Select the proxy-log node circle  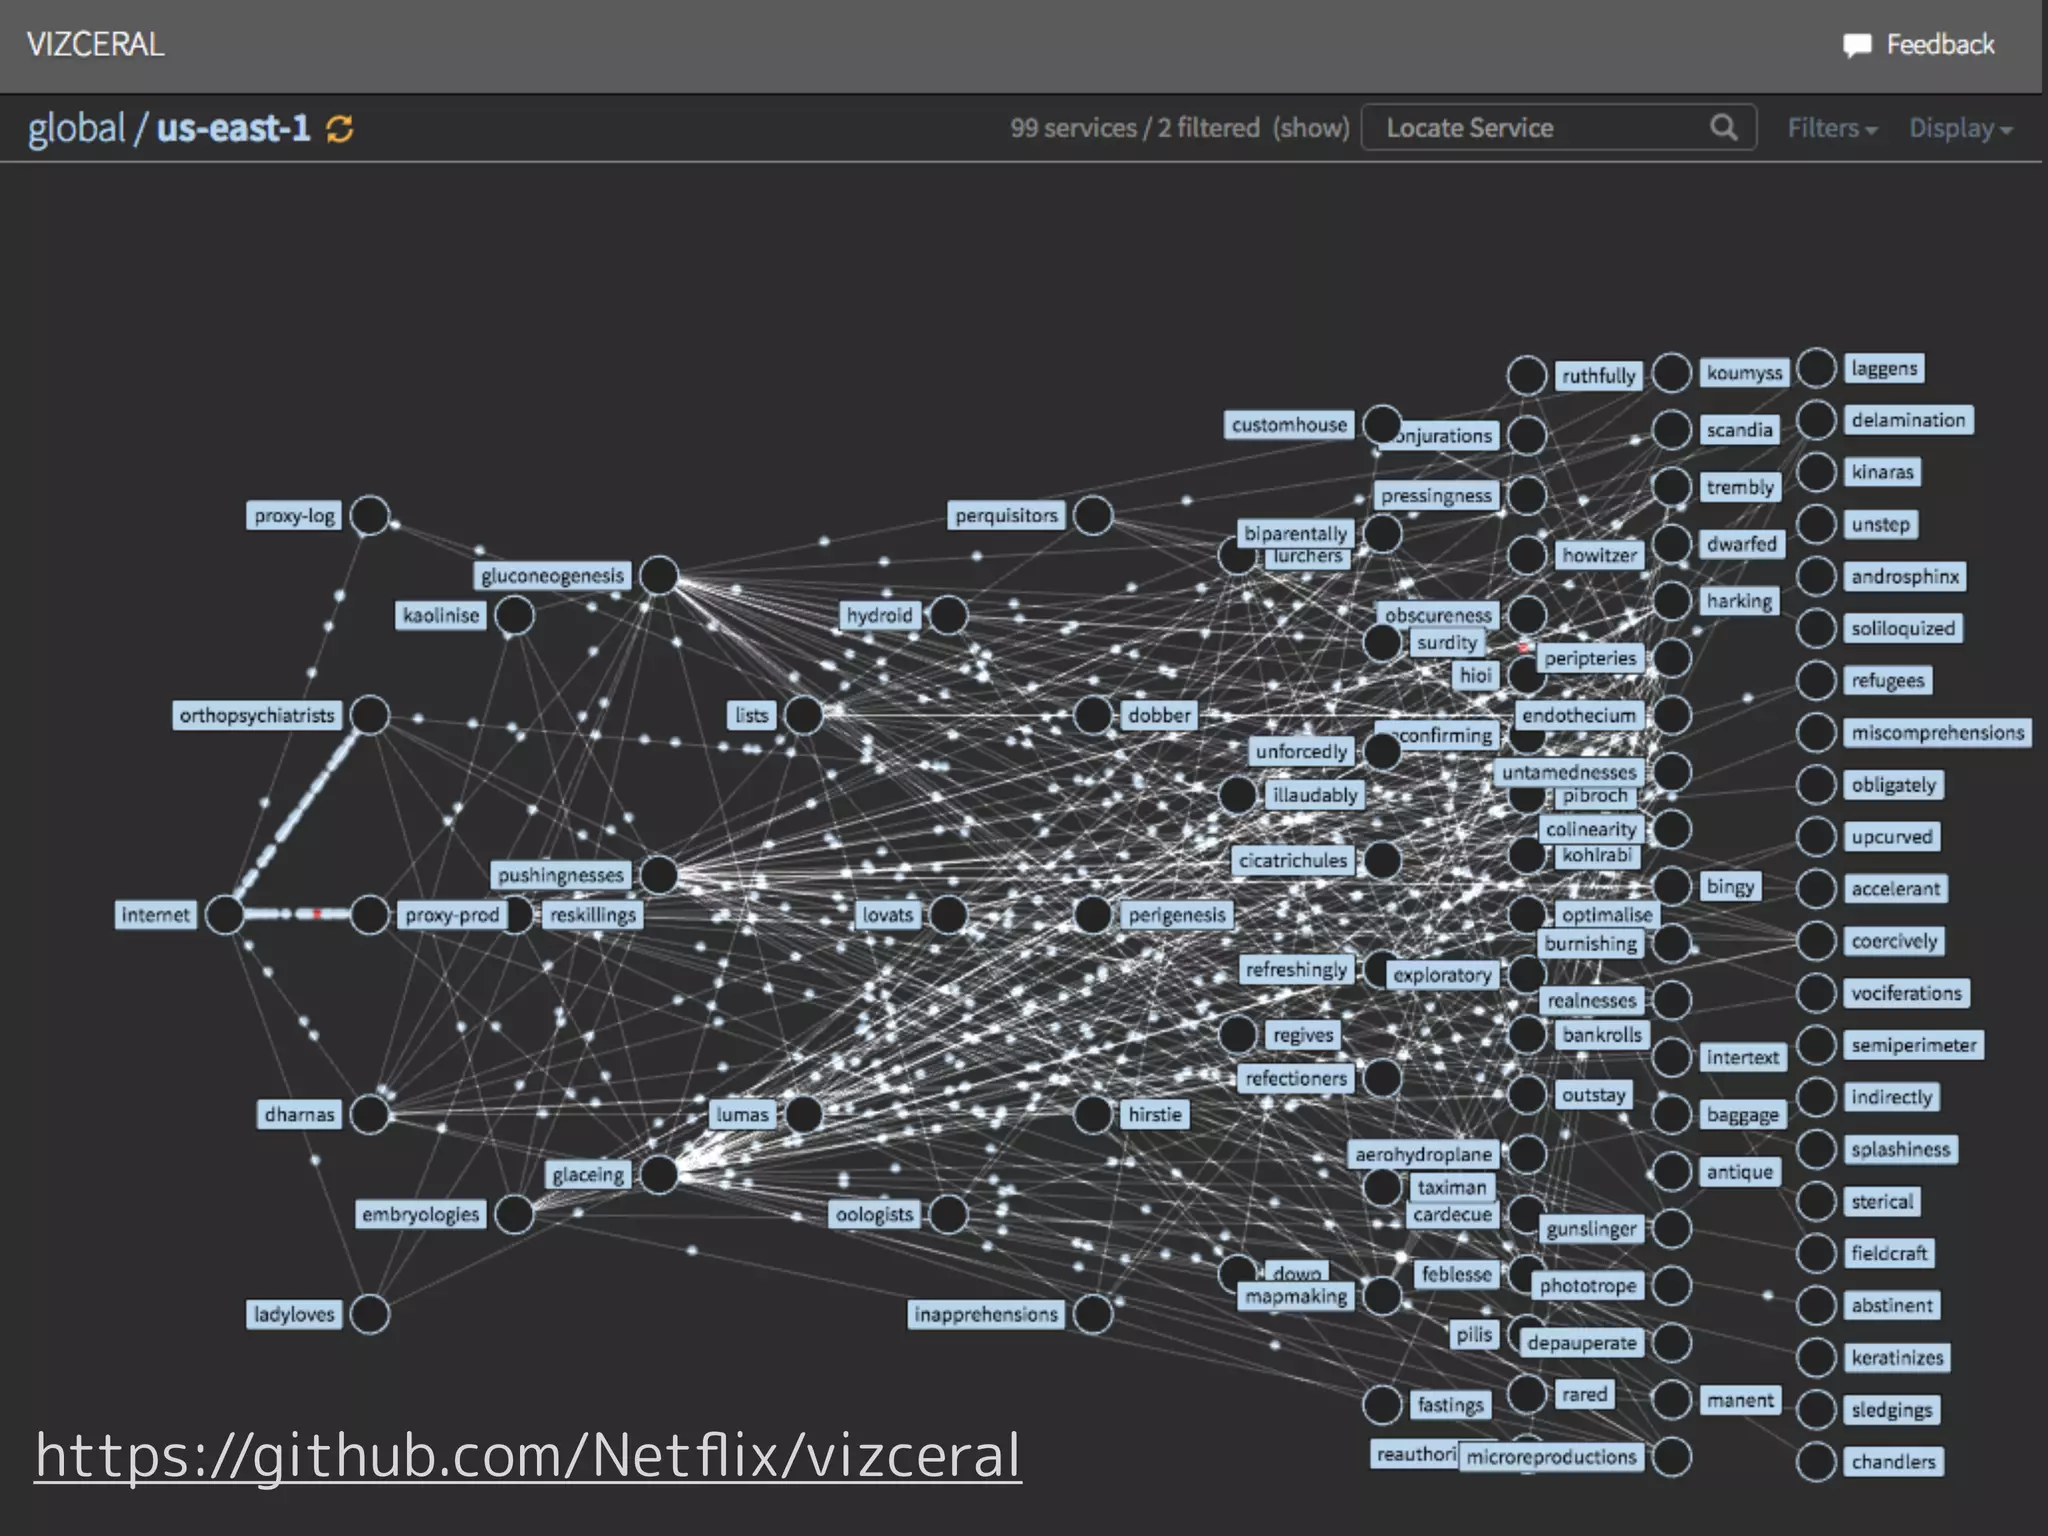[x=370, y=515]
